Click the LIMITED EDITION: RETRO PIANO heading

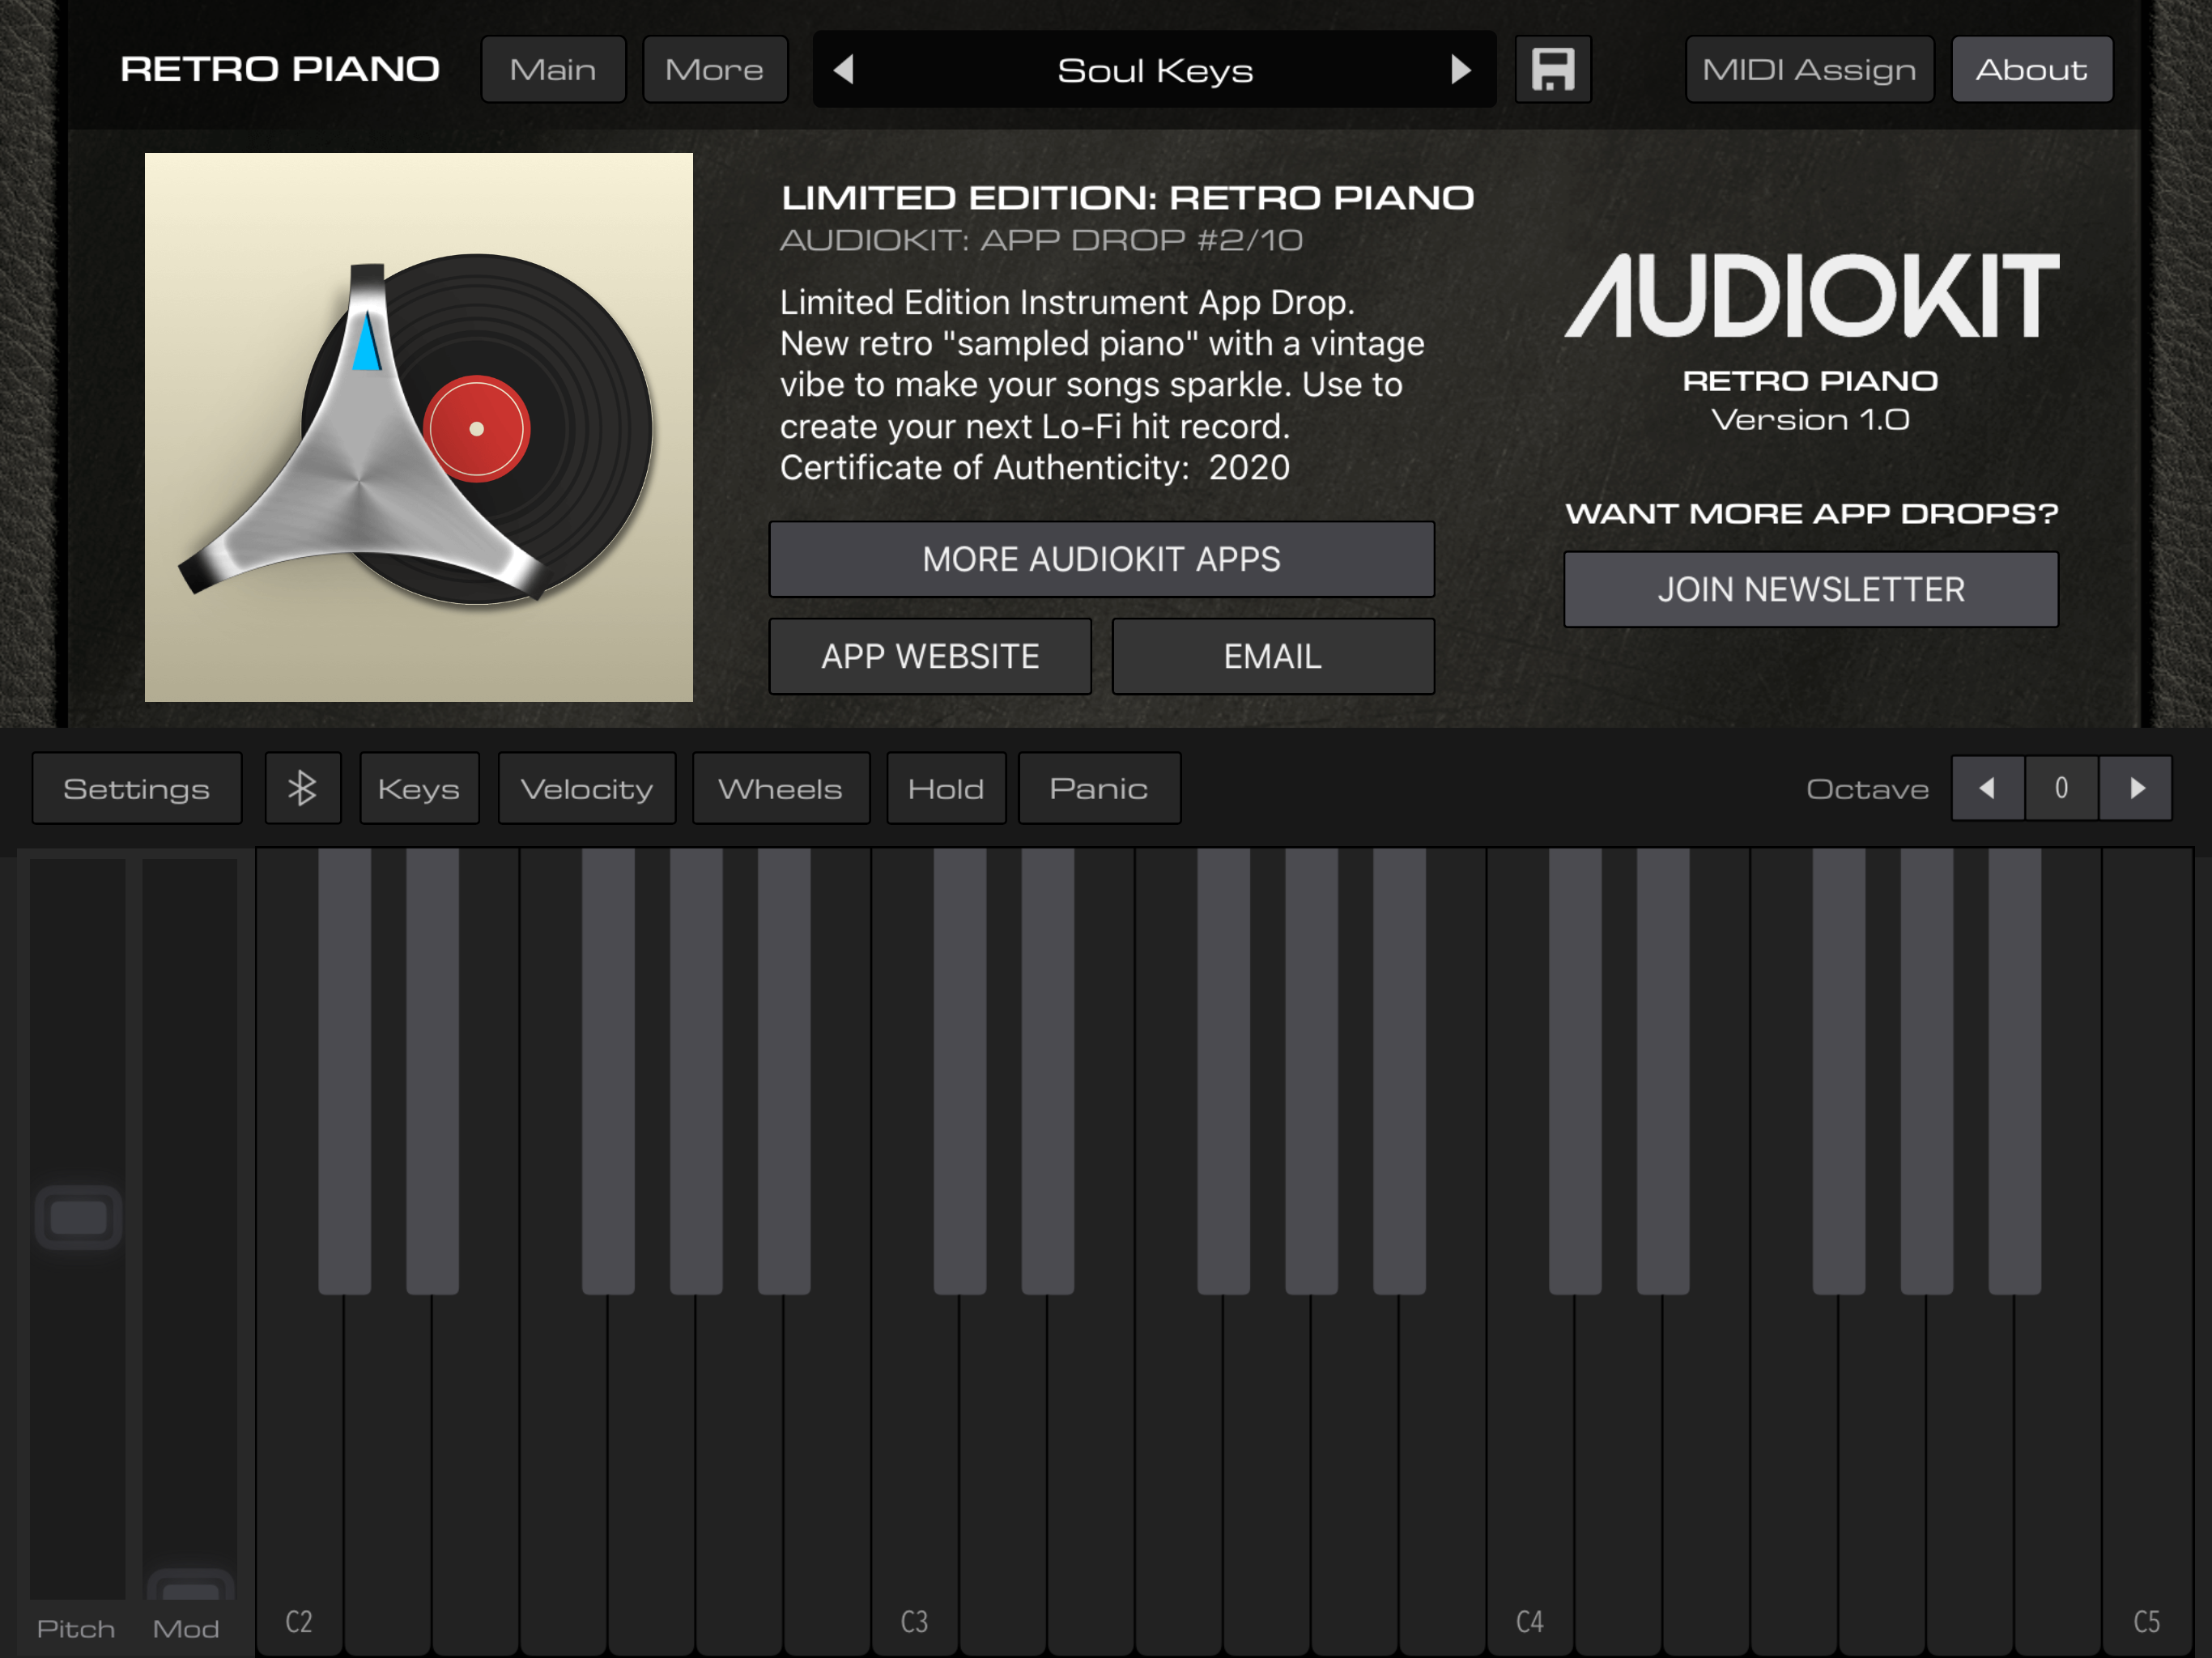click(1127, 197)
